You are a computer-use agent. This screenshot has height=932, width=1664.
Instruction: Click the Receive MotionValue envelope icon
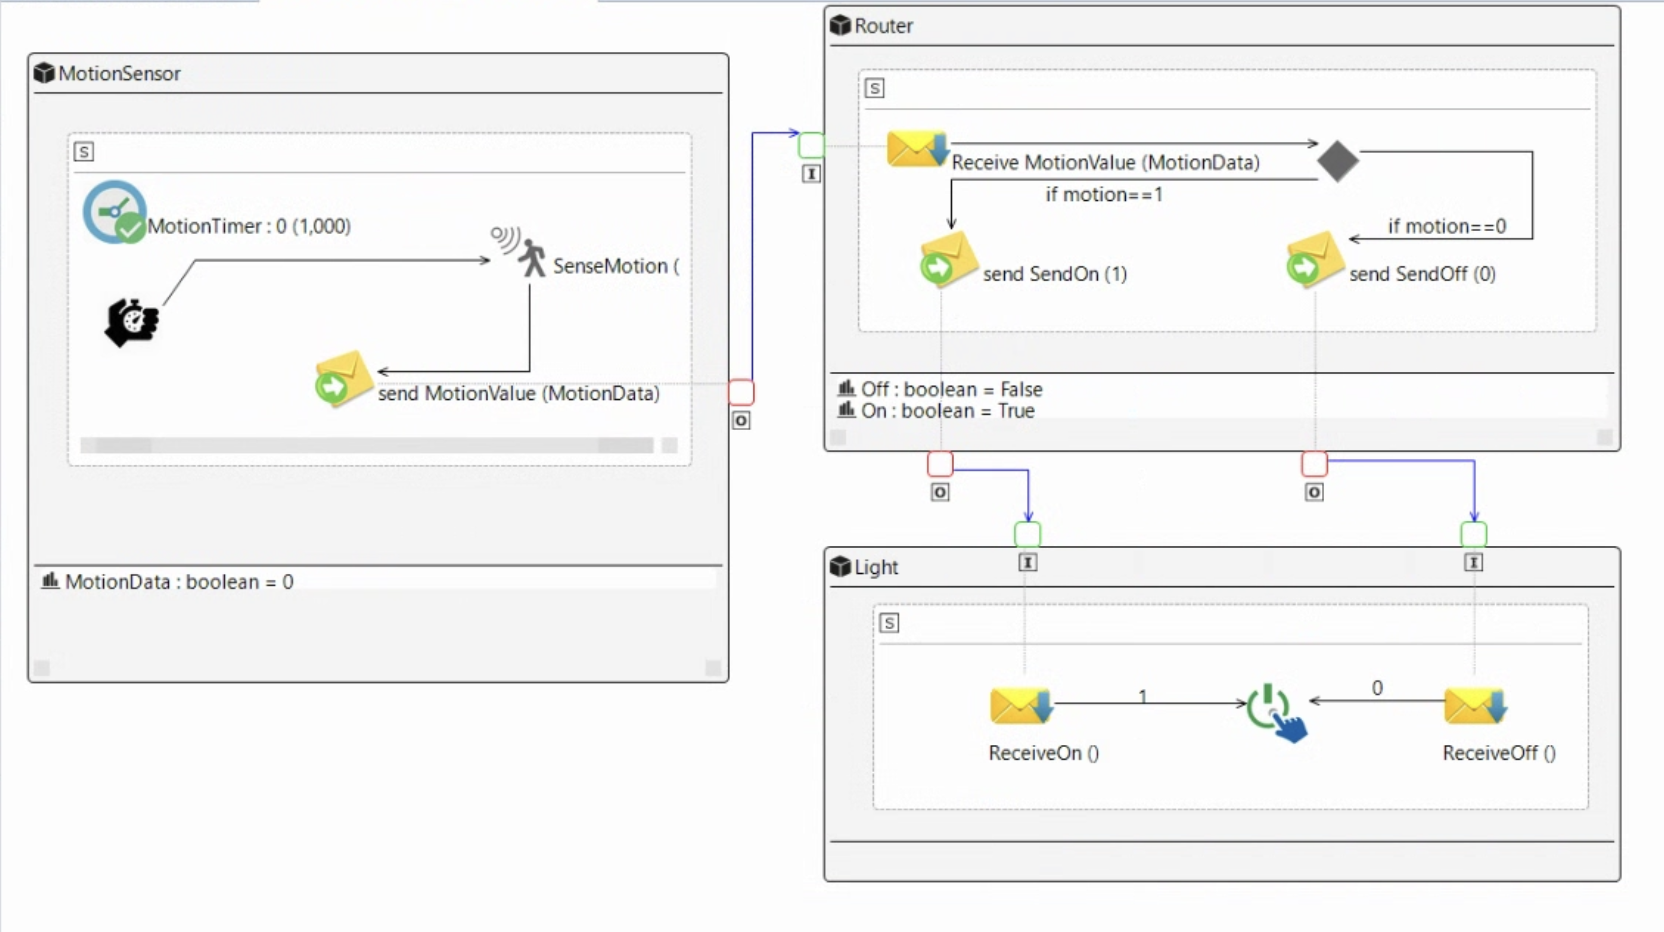tap(916, 149)
